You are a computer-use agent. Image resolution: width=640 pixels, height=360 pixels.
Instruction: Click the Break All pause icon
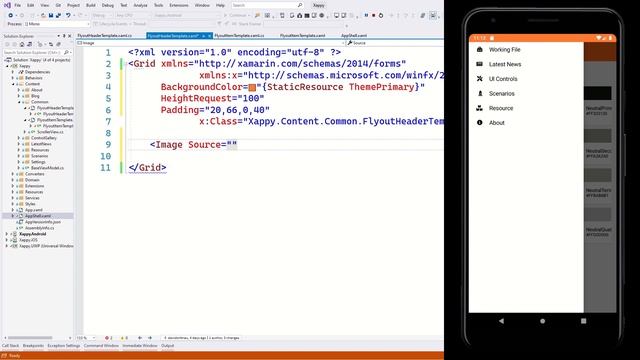(366, 16)
